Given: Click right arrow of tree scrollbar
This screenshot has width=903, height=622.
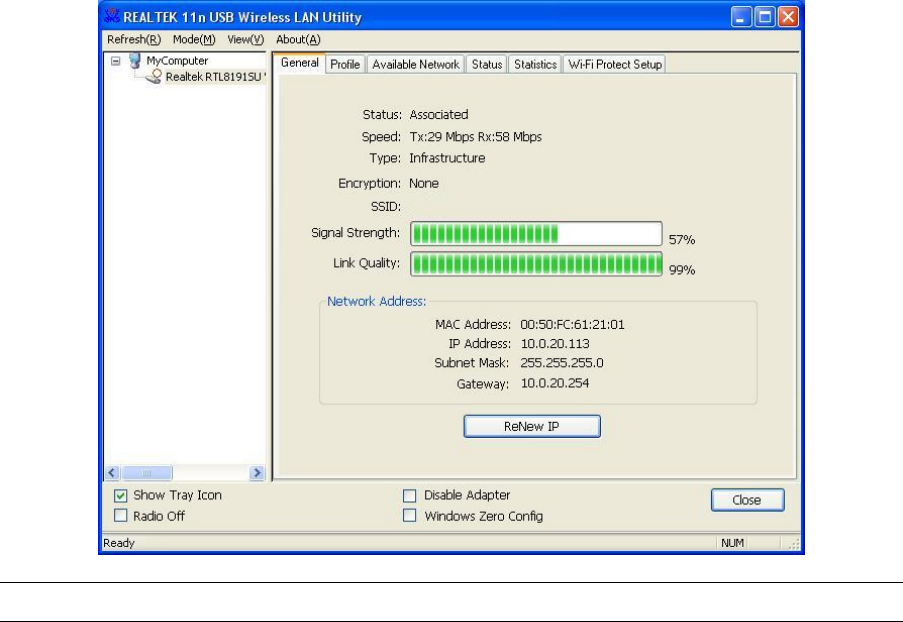Looking at the screenshot, I should coord(257,473).
